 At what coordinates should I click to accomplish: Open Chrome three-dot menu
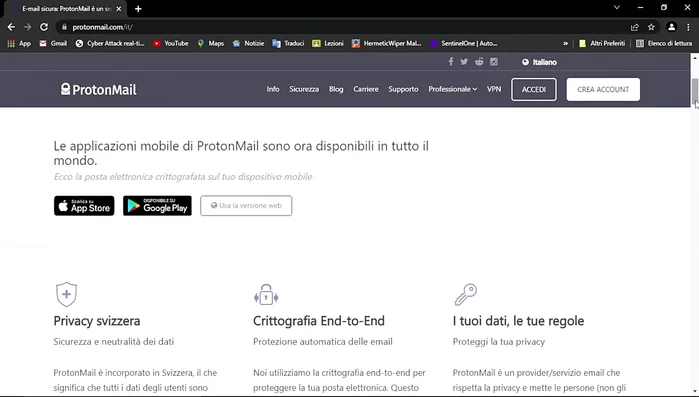(688, 27)
